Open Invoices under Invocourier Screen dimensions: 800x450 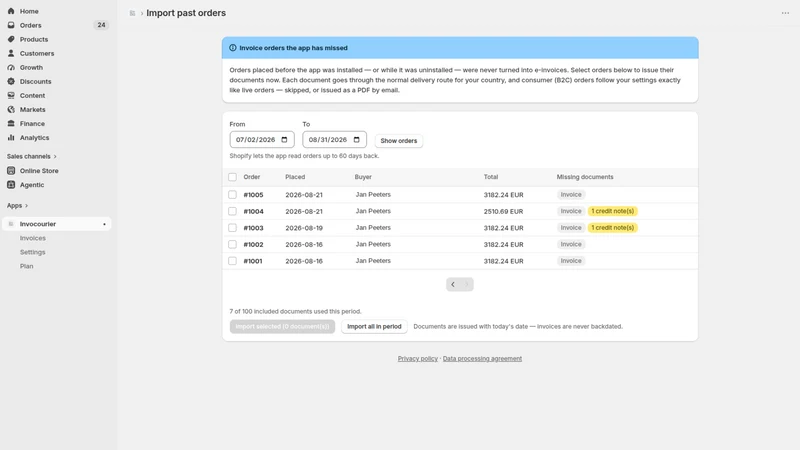(x=33, y=238)
